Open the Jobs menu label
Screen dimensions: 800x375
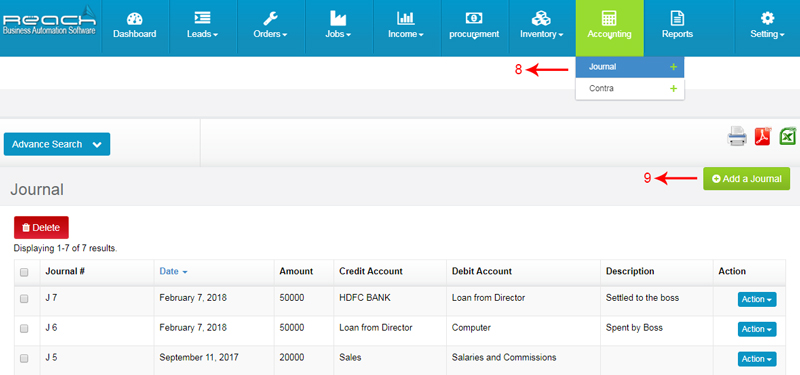338,34
